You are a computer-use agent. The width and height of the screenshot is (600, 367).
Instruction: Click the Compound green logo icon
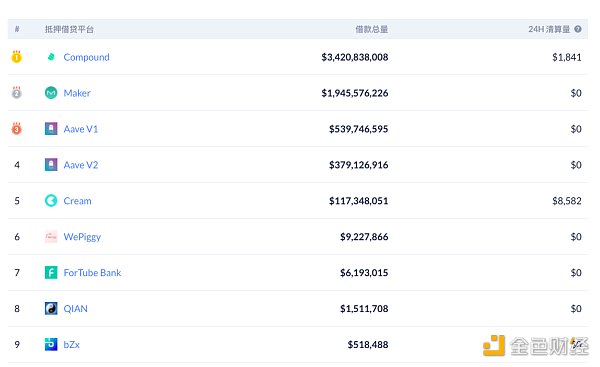pos(51,57)
